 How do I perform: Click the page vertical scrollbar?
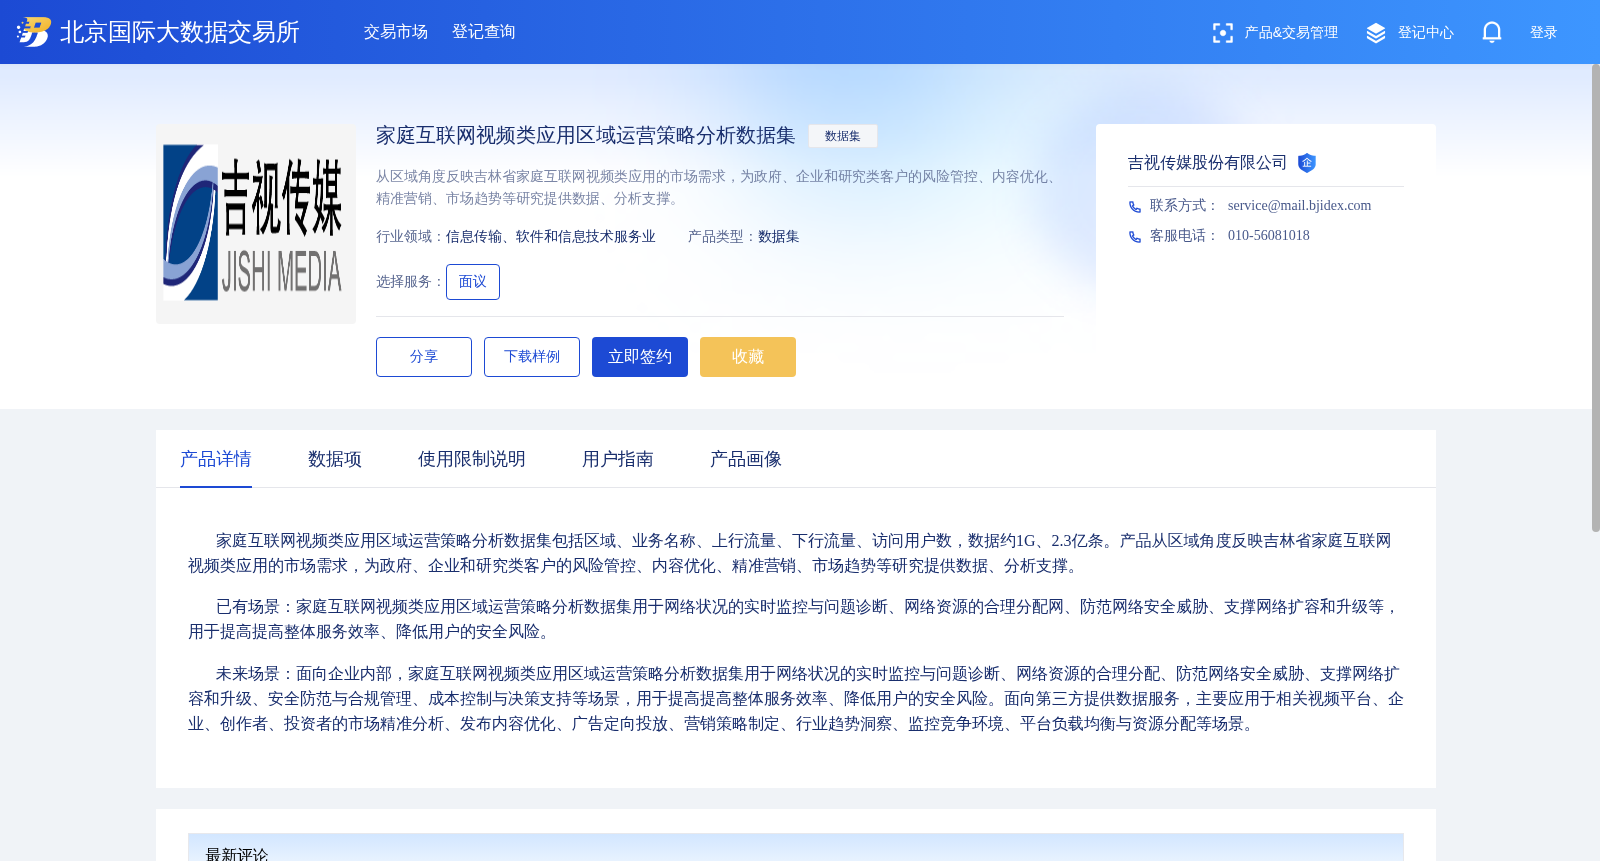(1595, 298)
